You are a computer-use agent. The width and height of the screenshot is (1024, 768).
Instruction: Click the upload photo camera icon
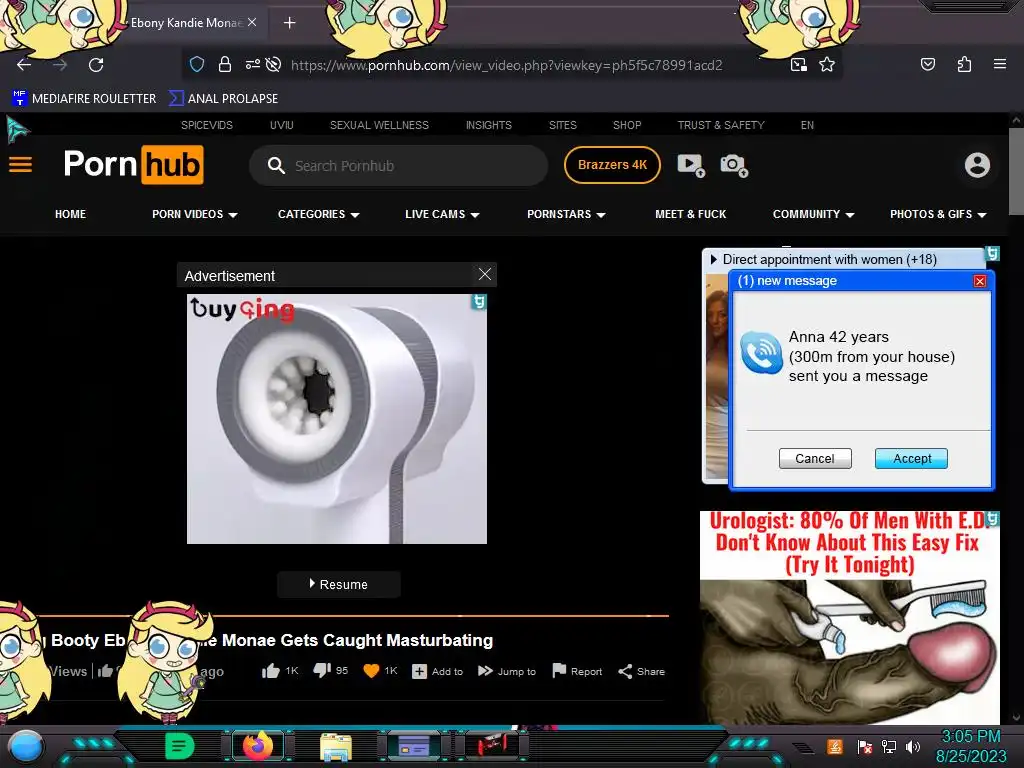(x=733, y=165)
